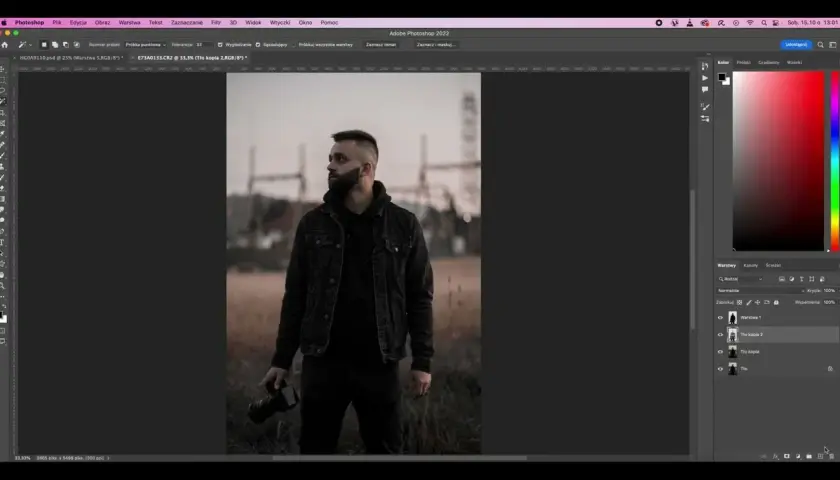Select the Lasso tool

3,90
